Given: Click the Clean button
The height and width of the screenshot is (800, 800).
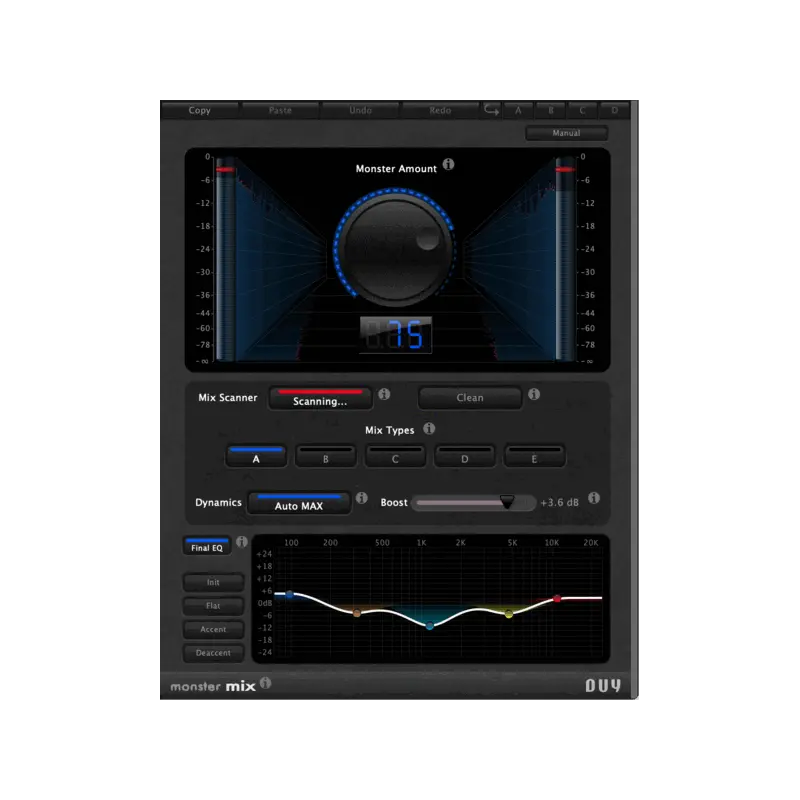Looking at the screenshot, I should (x=470, y=397).
